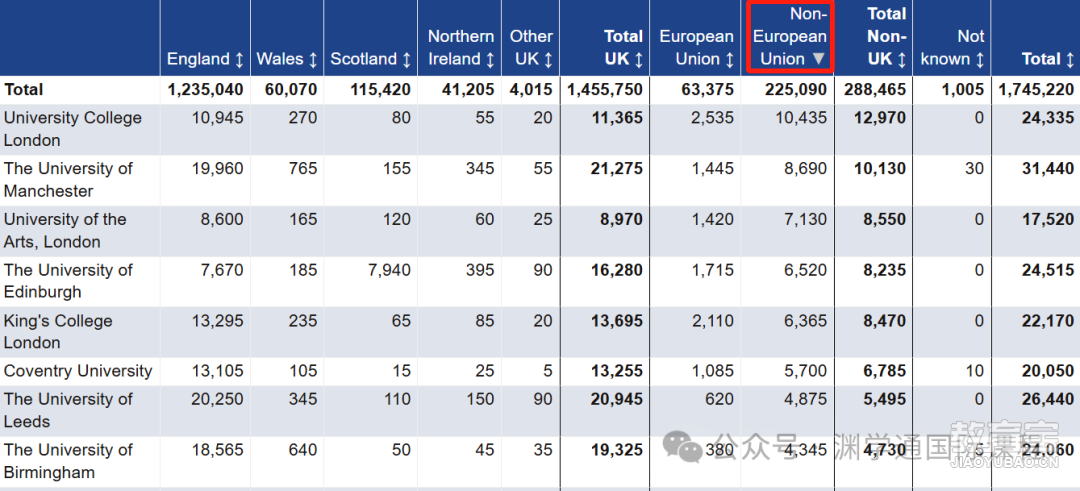Click the Total row label
This screenshot has height=491, width=1080.
point(23,90)
